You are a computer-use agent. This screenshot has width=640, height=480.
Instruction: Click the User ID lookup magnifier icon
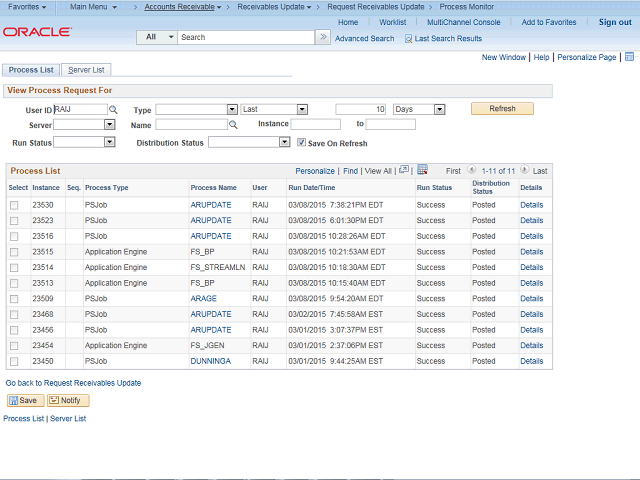coord(113,110)
